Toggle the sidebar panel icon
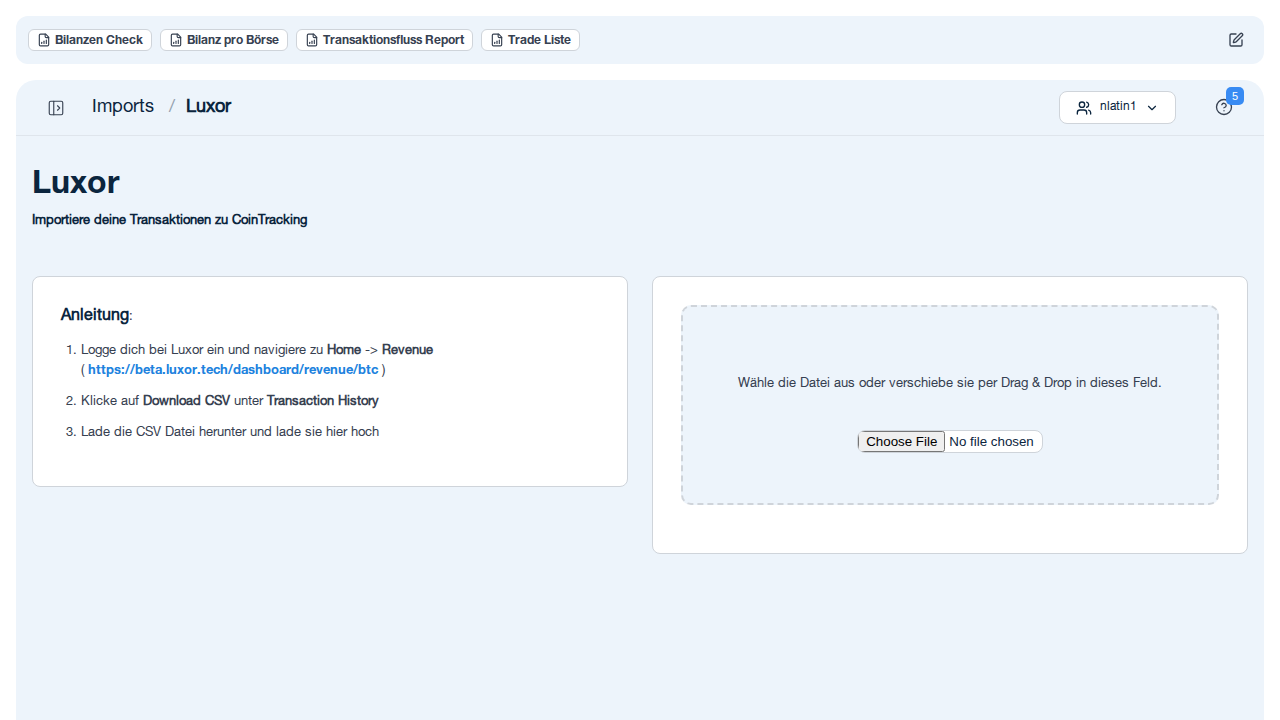 (56, 108)
